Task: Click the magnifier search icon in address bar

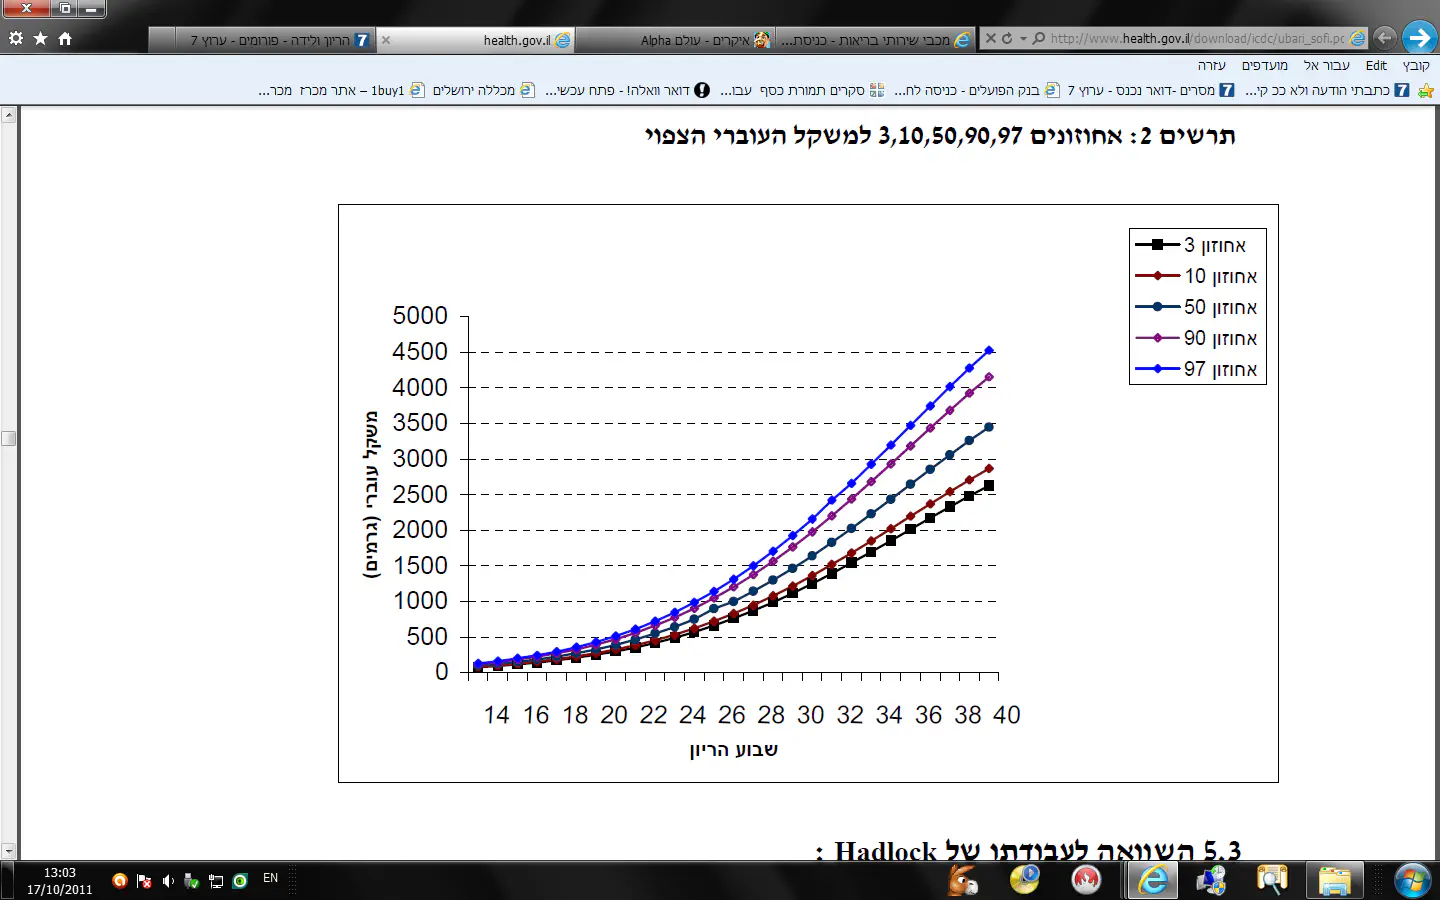Action: (1039, 38)
